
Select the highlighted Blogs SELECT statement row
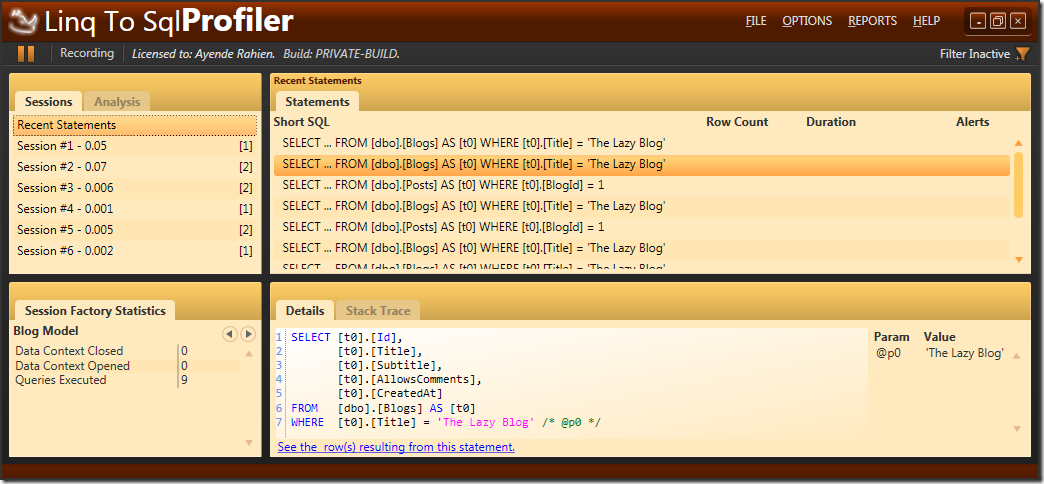tap(642, 164)
